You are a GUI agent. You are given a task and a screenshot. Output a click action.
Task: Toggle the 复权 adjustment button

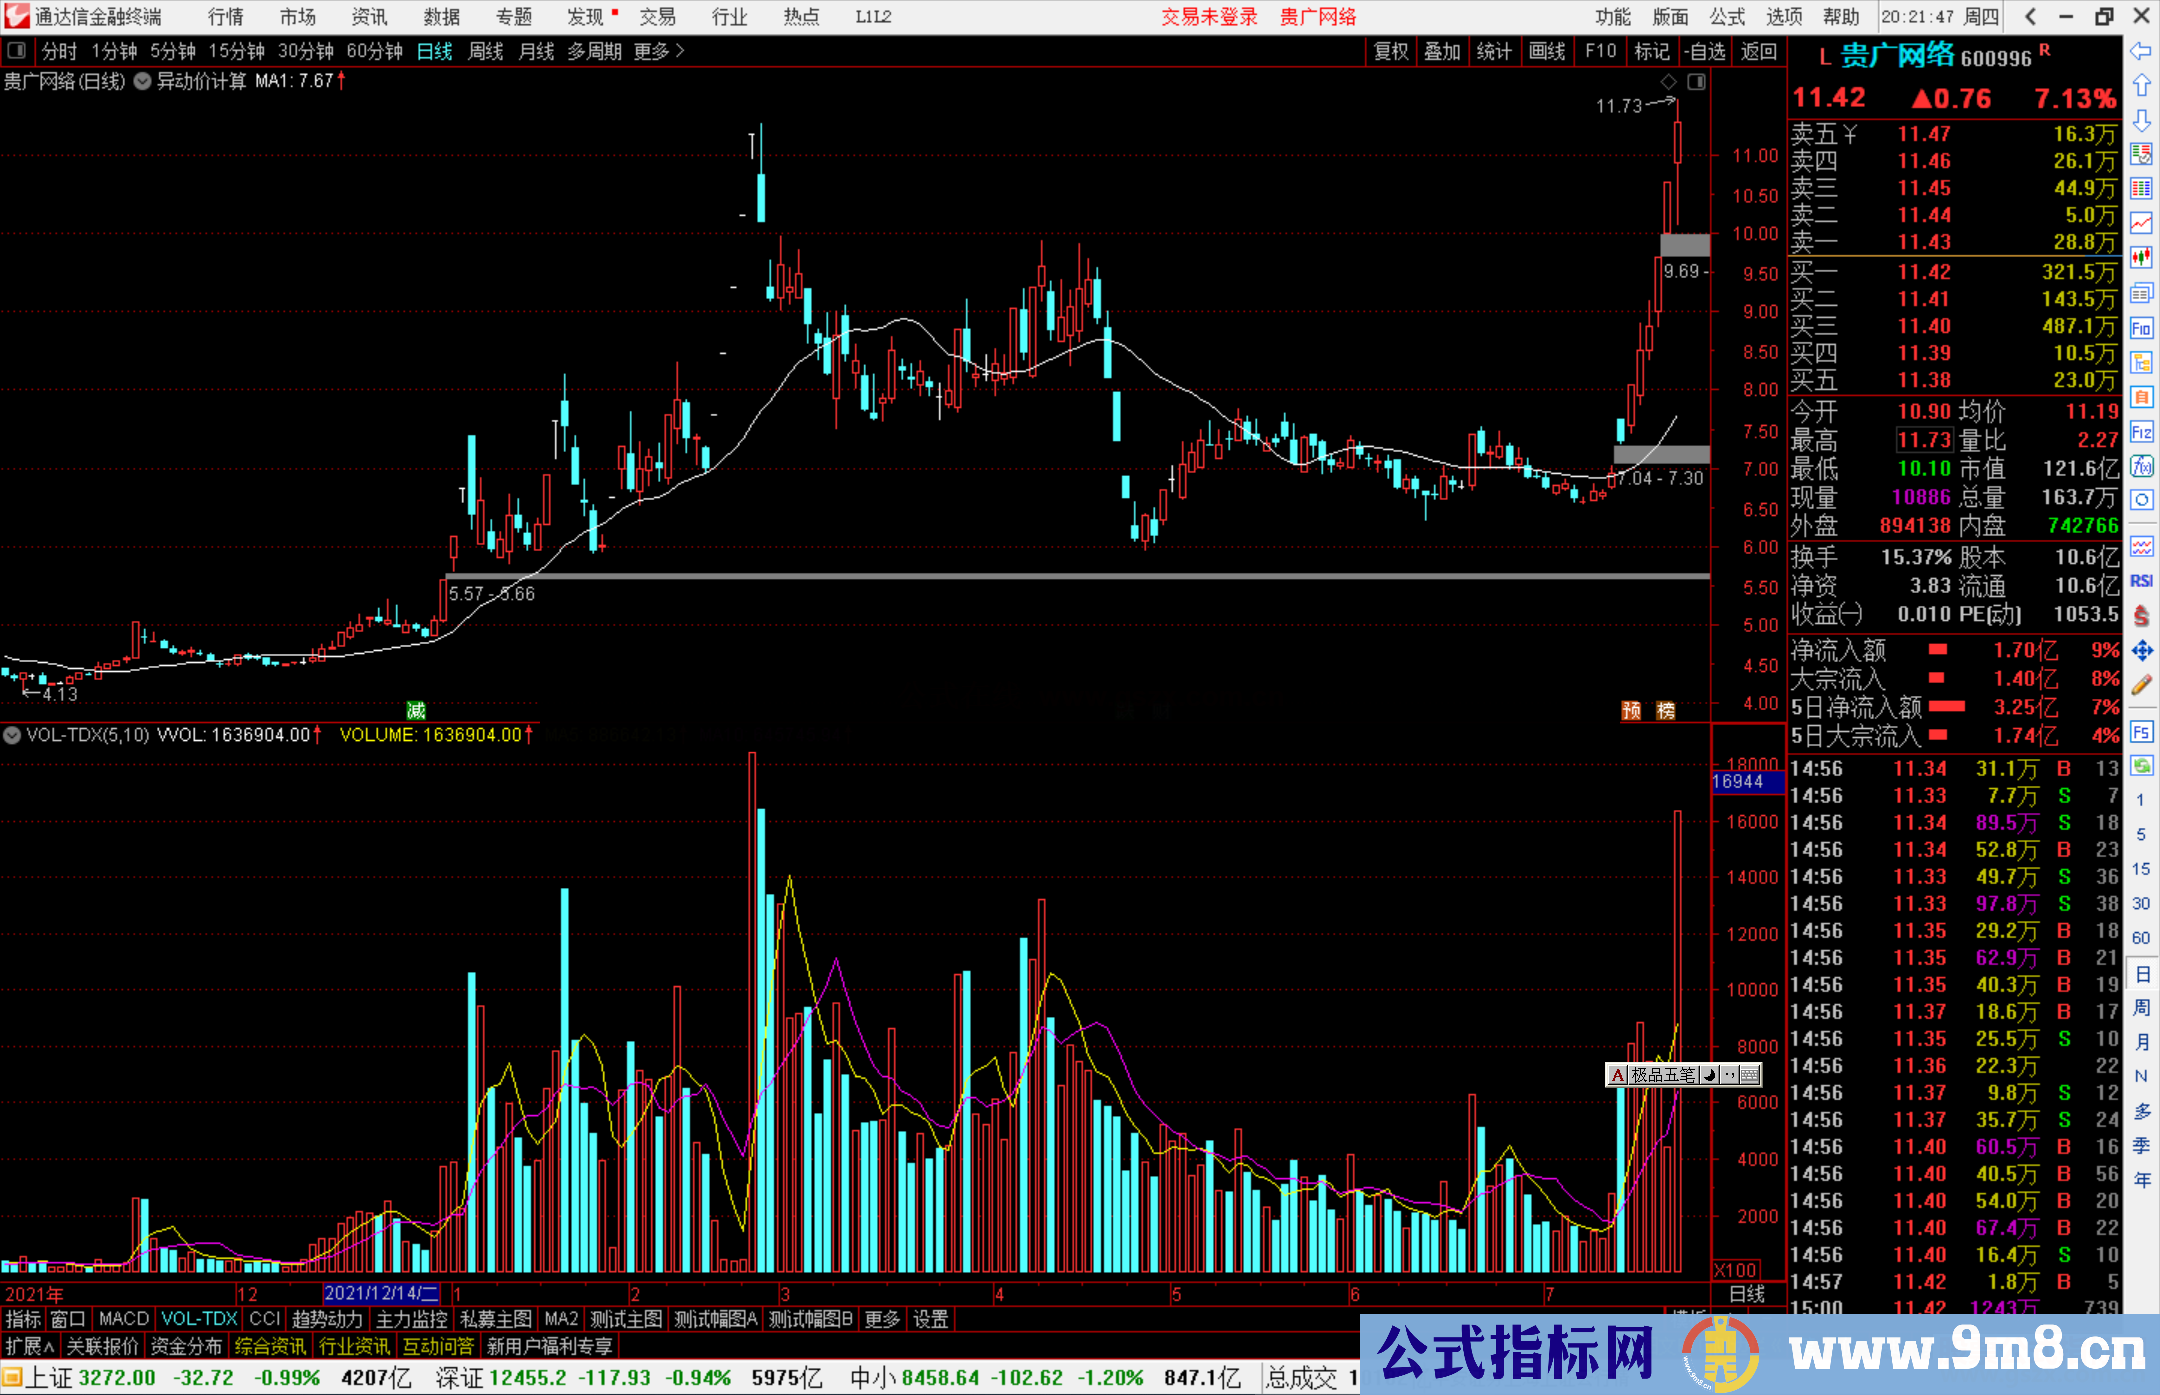(x=1391, y=51)
